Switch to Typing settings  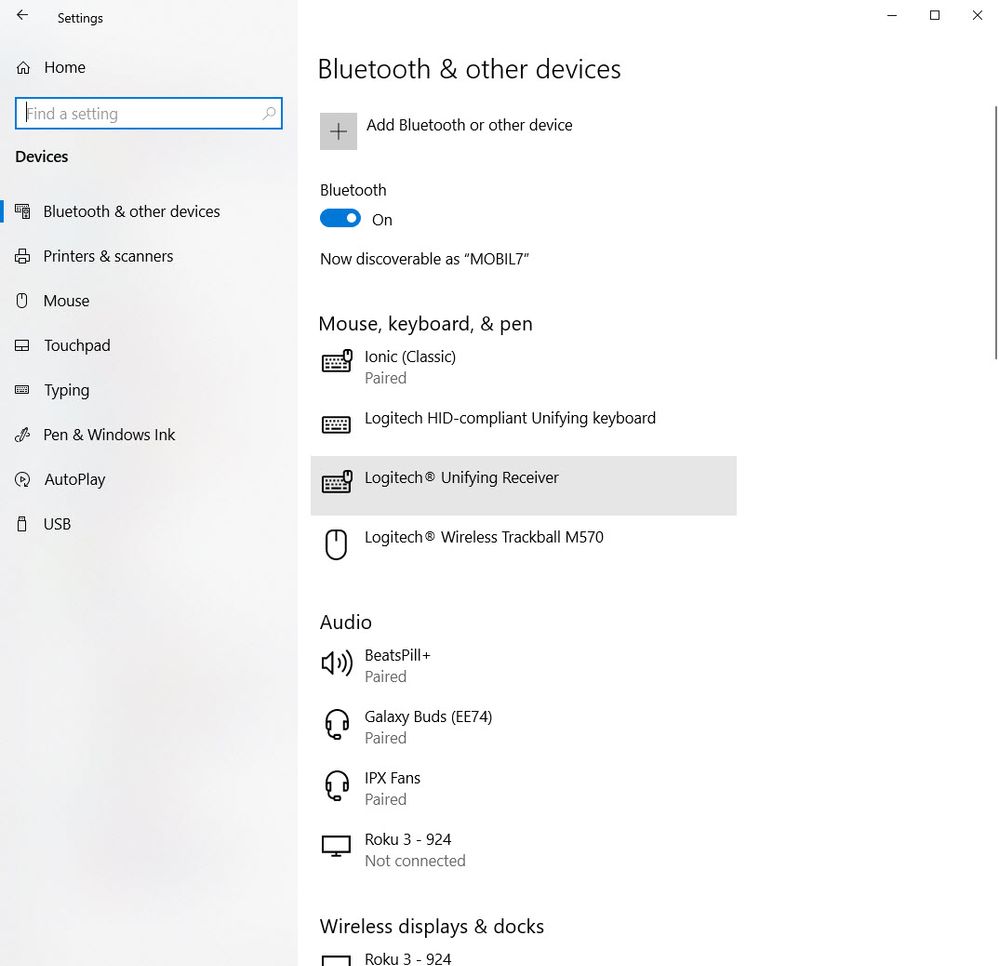(x=148, y=390)
